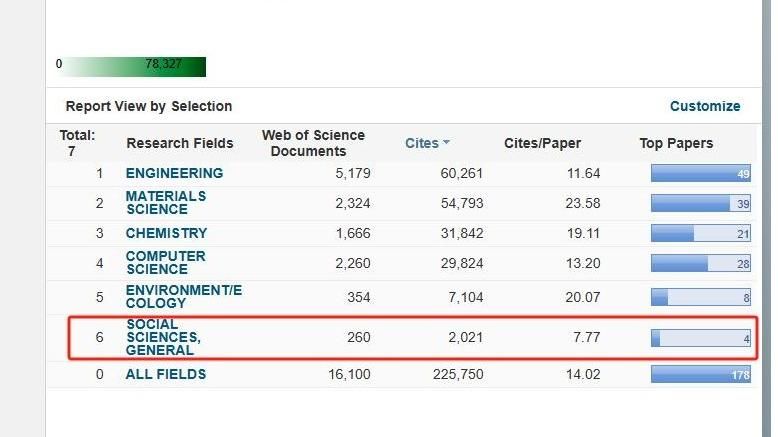Screen dimensions: 778x437
Task: Click the Top Papers column header
Action: point(676,143)
